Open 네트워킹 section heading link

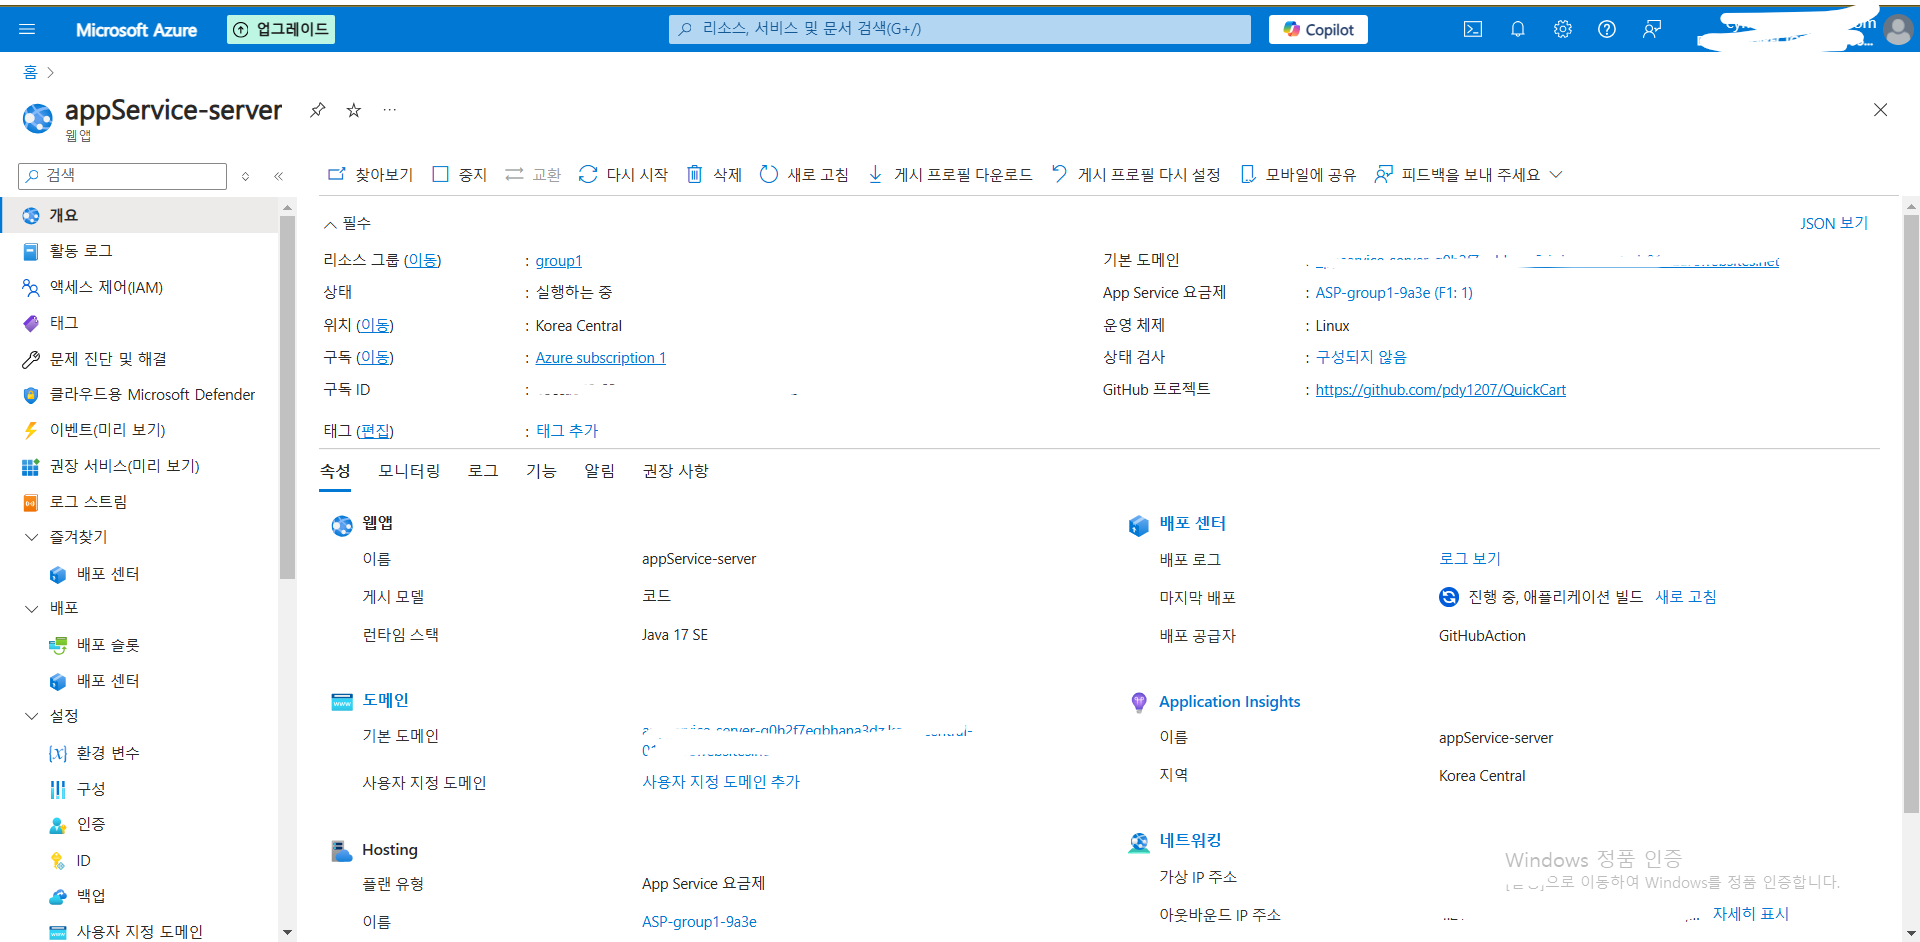(1190, 841)
